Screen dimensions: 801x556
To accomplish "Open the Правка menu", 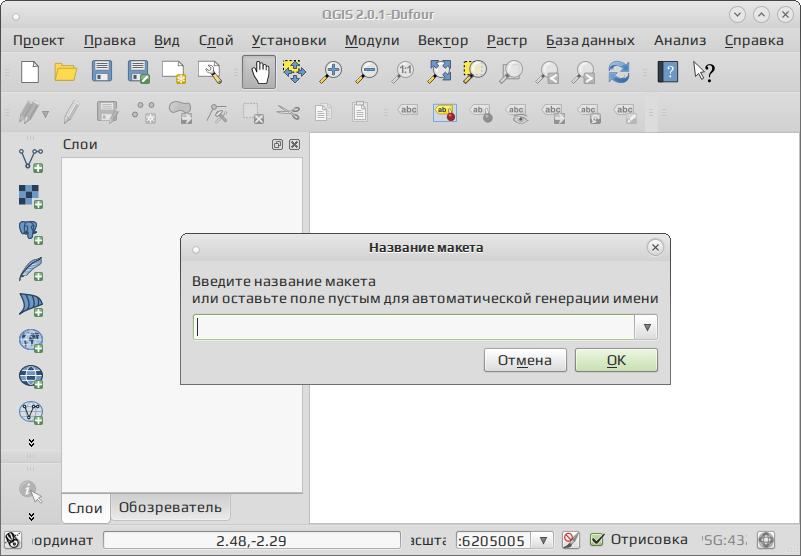I will pyautogui.click(x=110, y=40).
